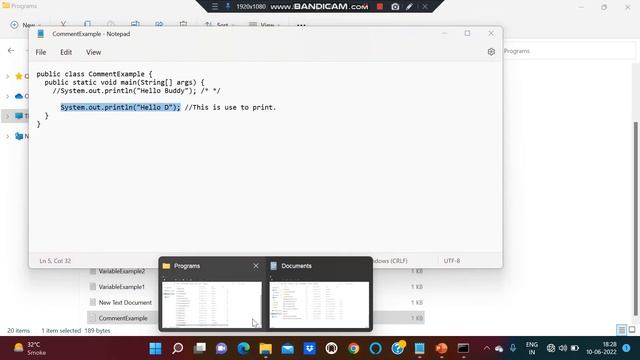The height and width of the screenshot is (360, 640).
Task: Open Windows Start menu
Action: (x=156, y=348)
